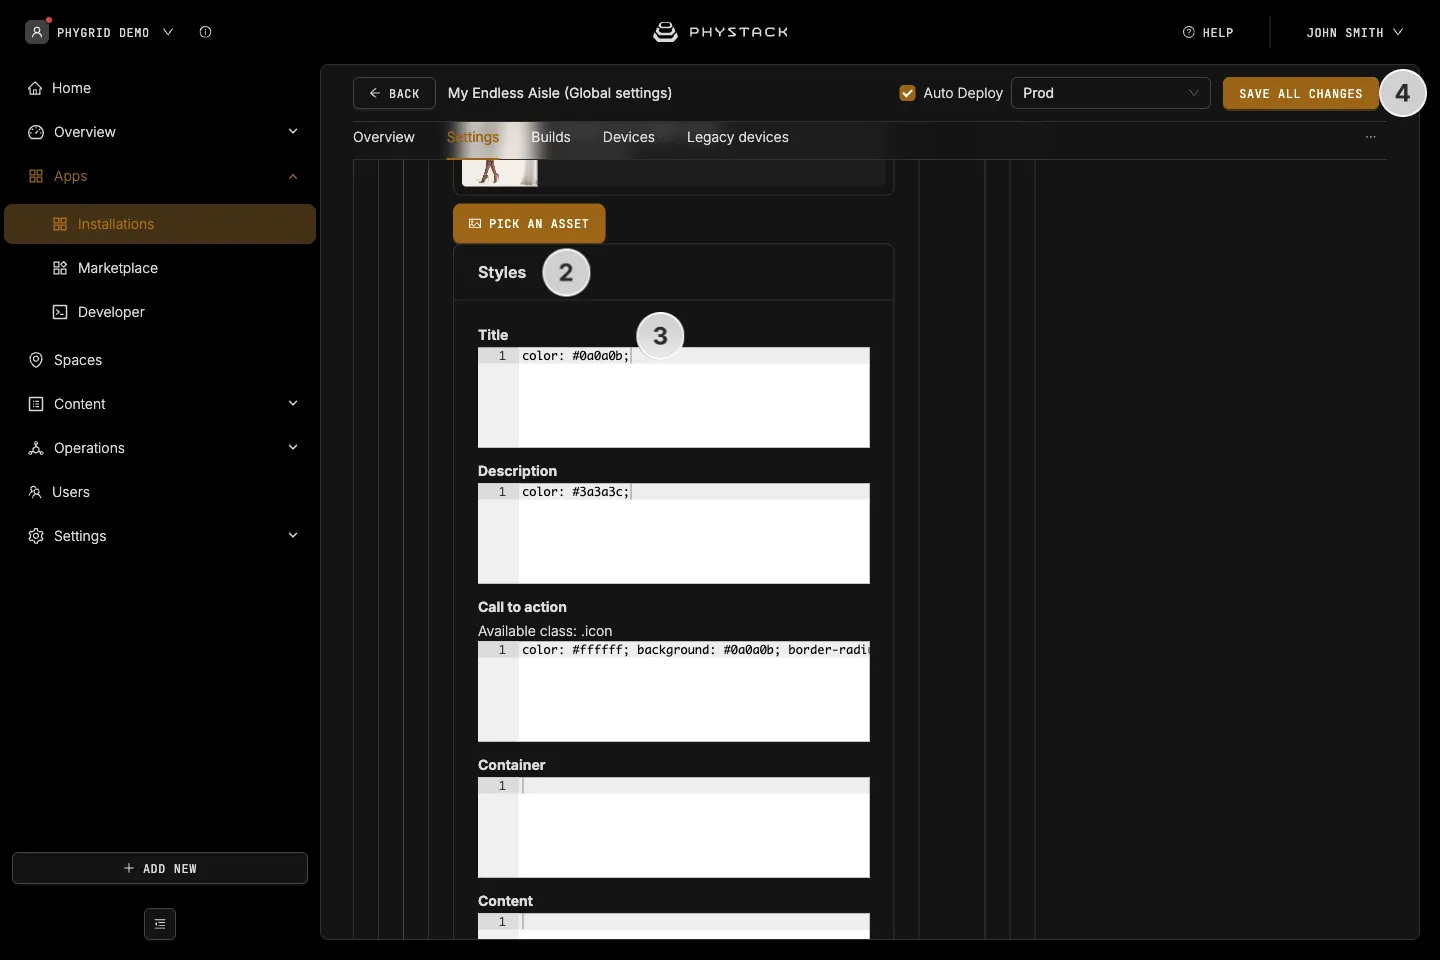
Task: Click the Installations icon
Action: pos(60,224)
